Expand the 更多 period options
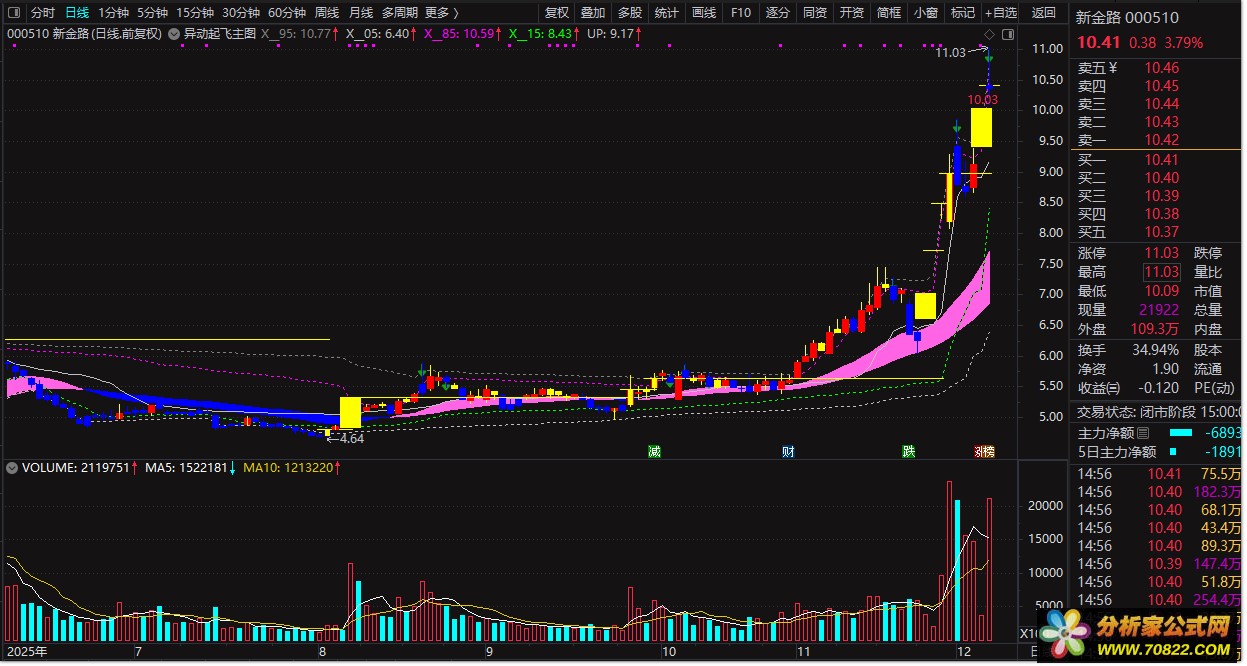Viewport: 1247px width, 666px height. 442,13
